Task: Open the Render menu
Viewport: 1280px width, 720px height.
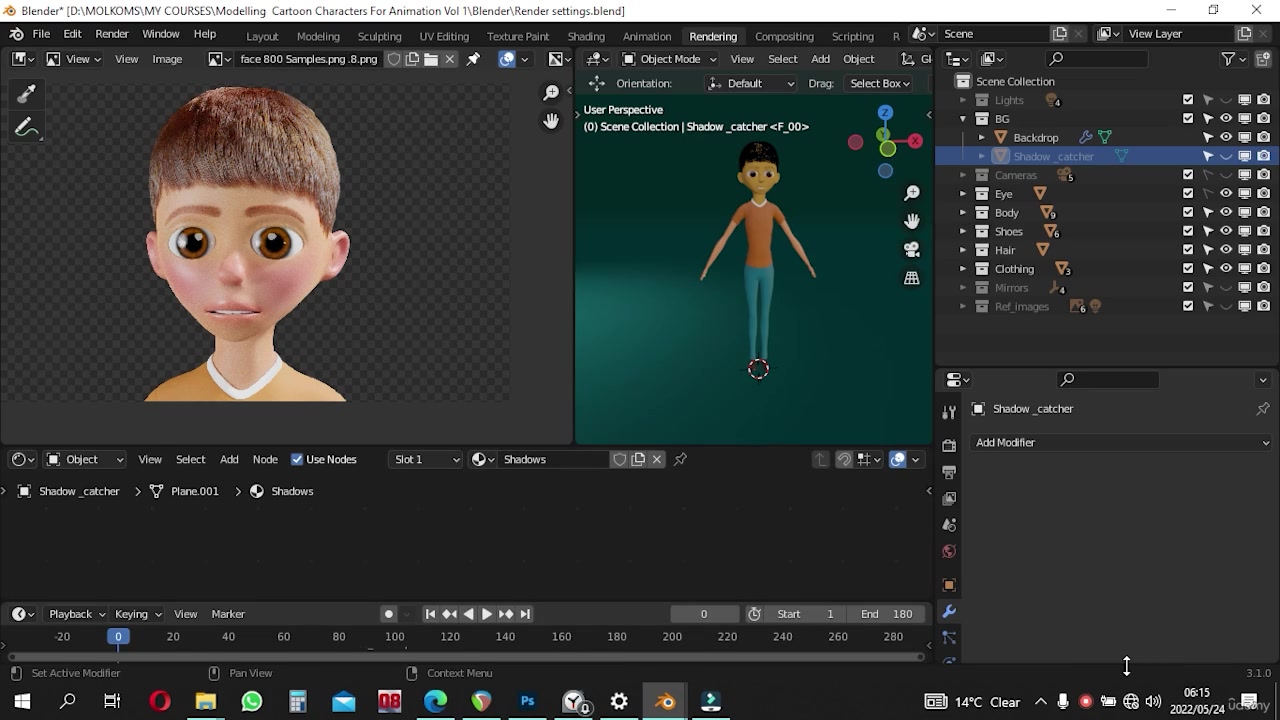Action: coord(112,34)
